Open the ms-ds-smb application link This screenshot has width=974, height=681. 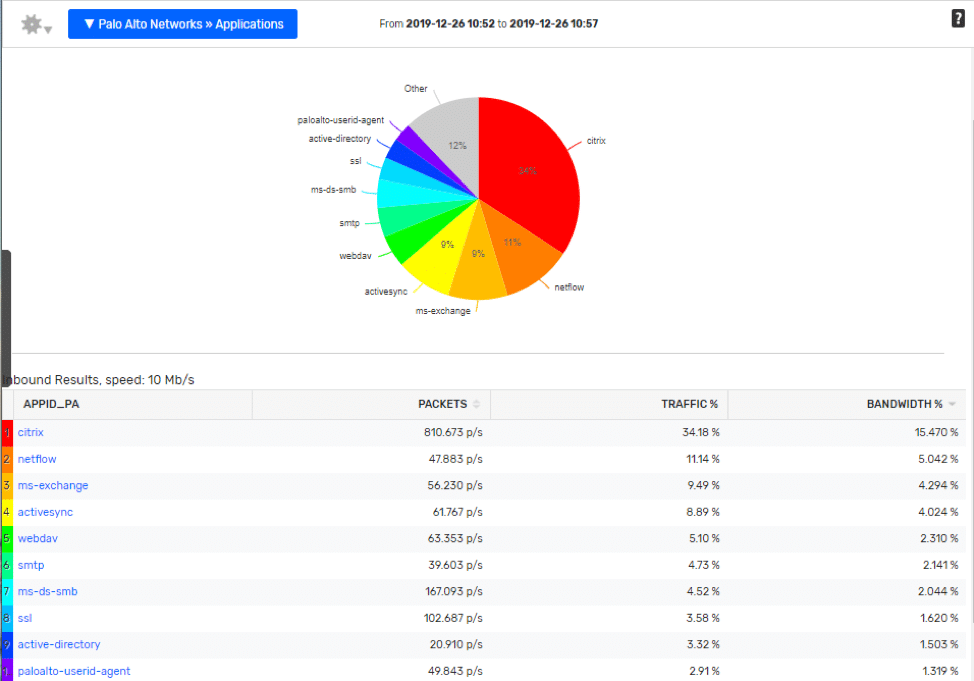[x=47, y=591]
